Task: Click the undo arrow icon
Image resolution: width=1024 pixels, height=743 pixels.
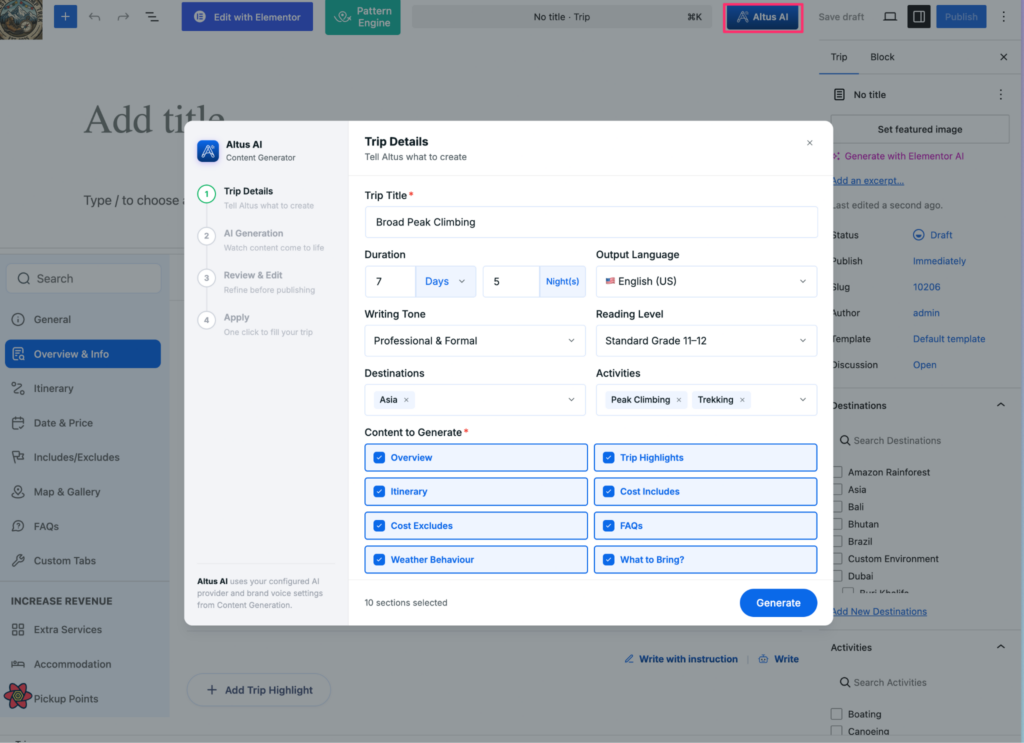Action: click(x=95, y=16)
